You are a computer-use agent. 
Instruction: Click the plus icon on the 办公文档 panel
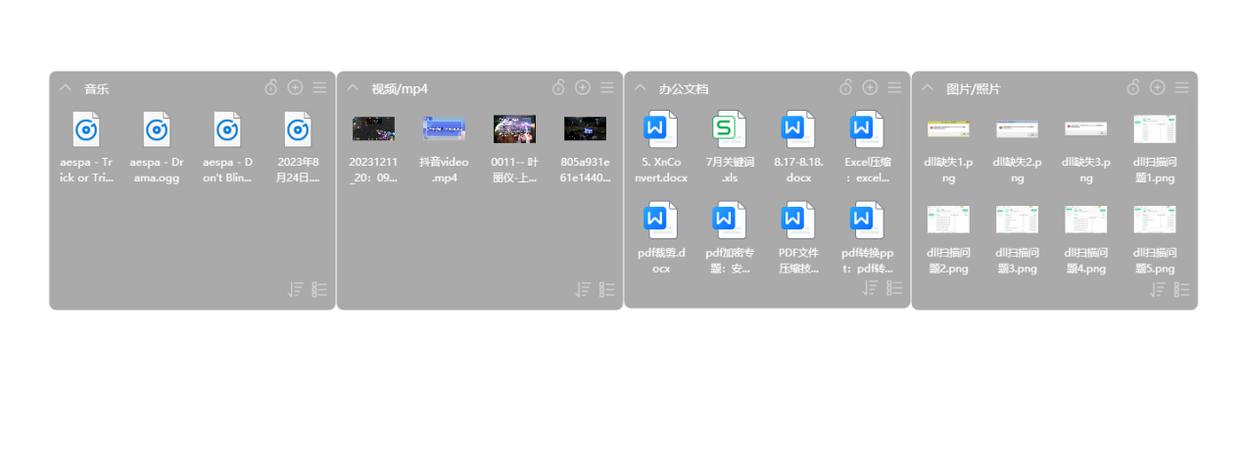(x=870, y=88)
